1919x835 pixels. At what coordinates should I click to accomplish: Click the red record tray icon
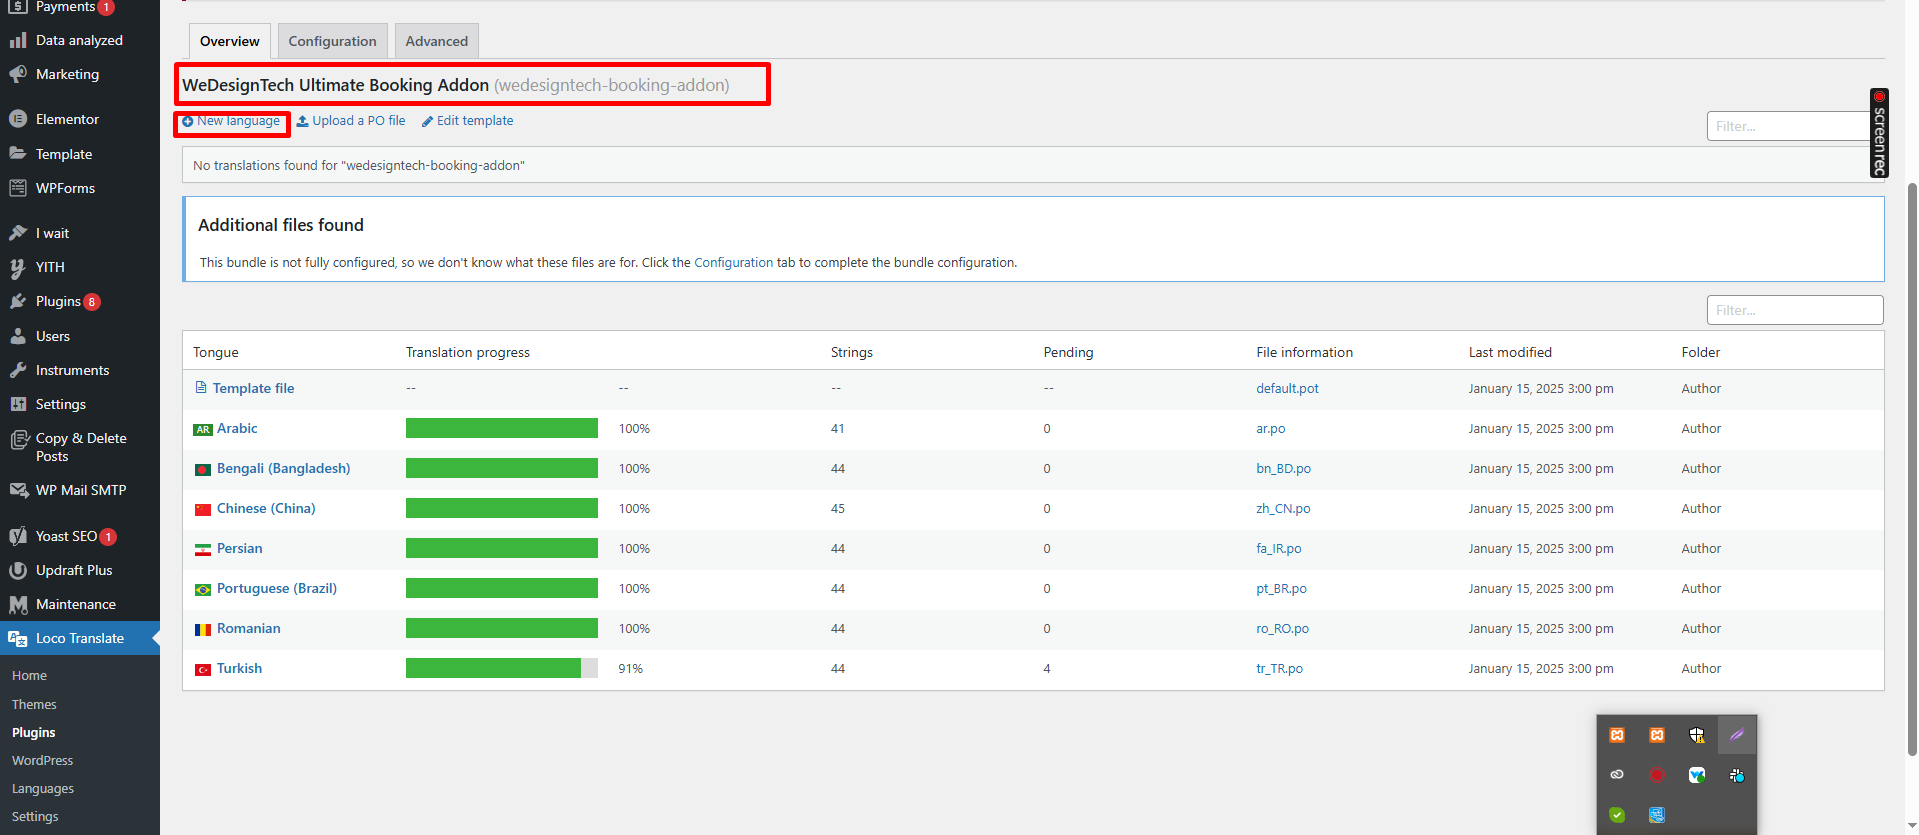pyautogui.click(x=1657, y=775)
